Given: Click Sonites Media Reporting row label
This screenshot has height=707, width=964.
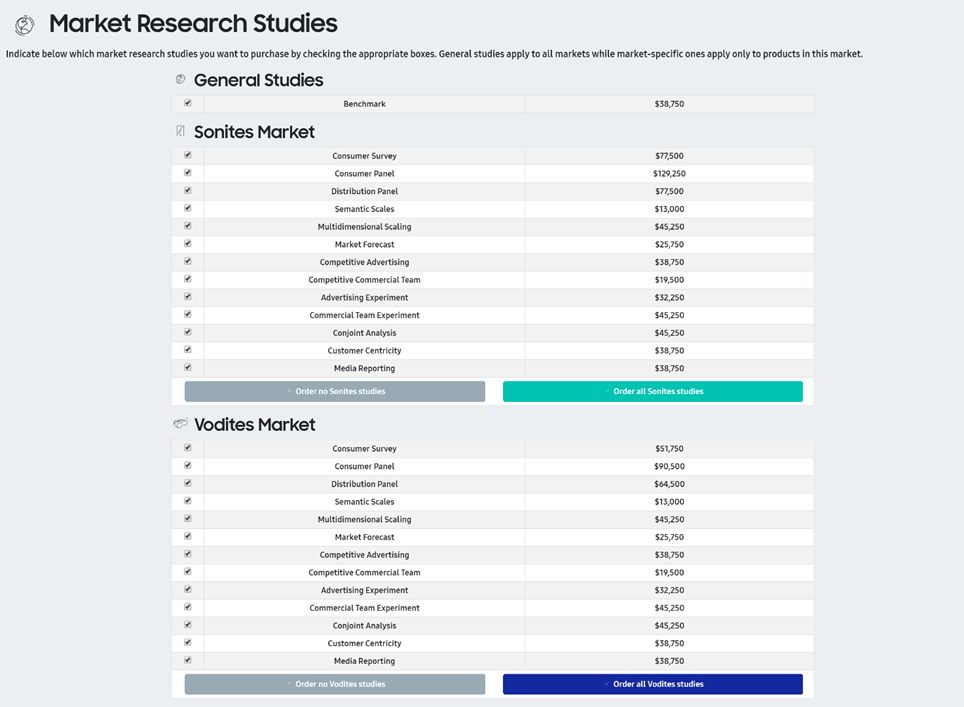Looking at the screenshot, I should [365, 368].
